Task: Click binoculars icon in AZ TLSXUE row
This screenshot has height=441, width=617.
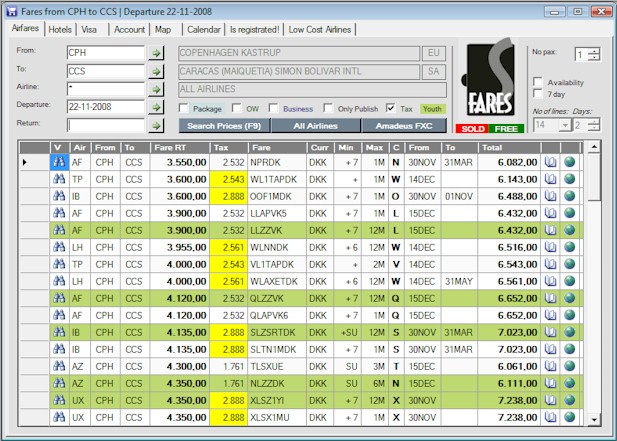Action: [59, 366]
